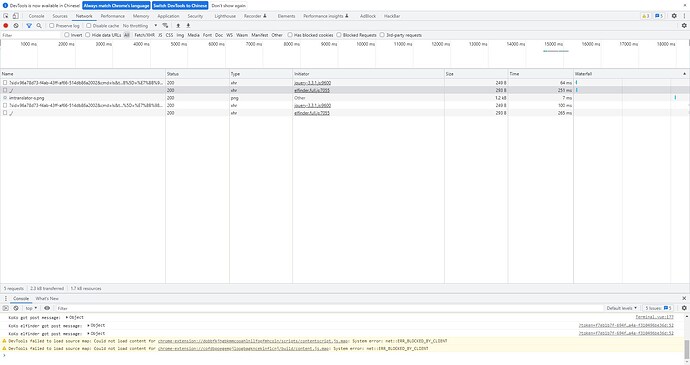Open DevTools settings gear
Viewport: 690px width, 365px height.
coord(674,16)
